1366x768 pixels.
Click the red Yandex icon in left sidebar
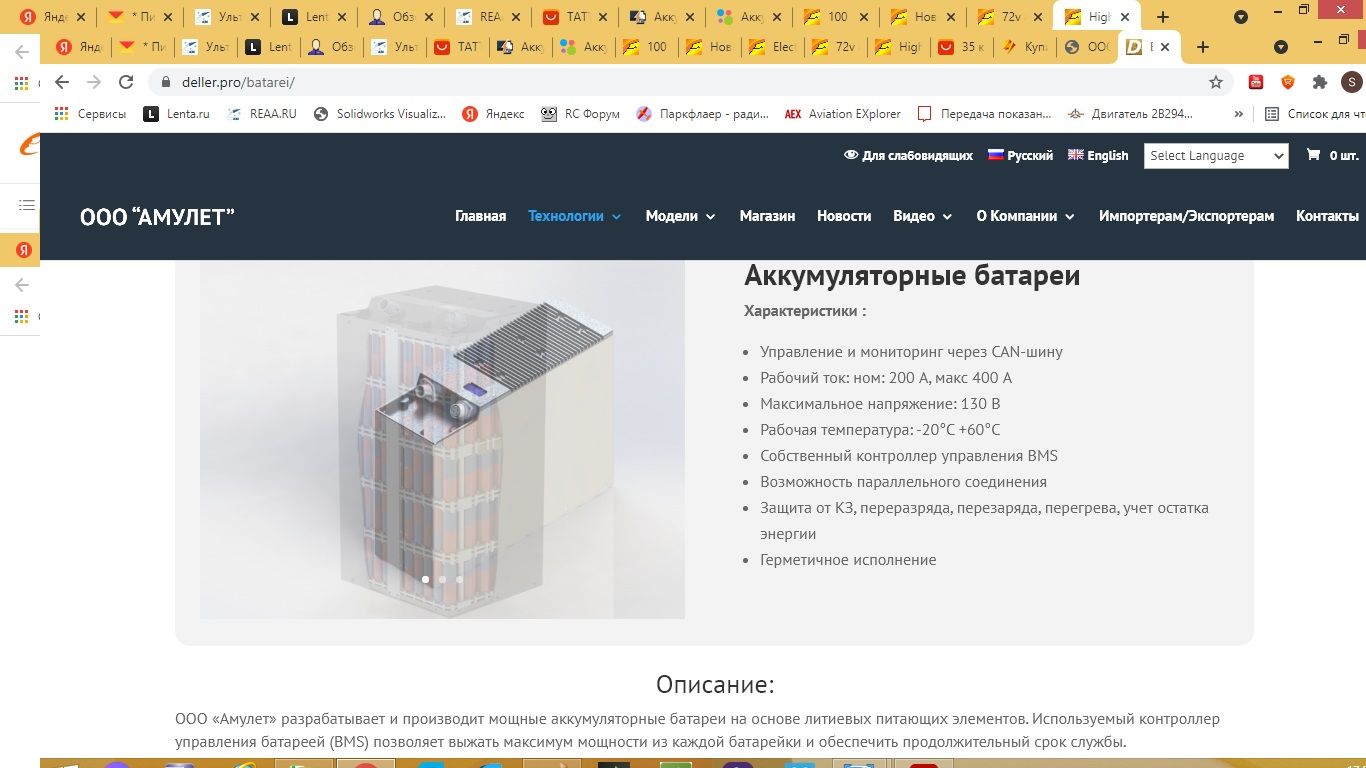(x=21, y=250)
